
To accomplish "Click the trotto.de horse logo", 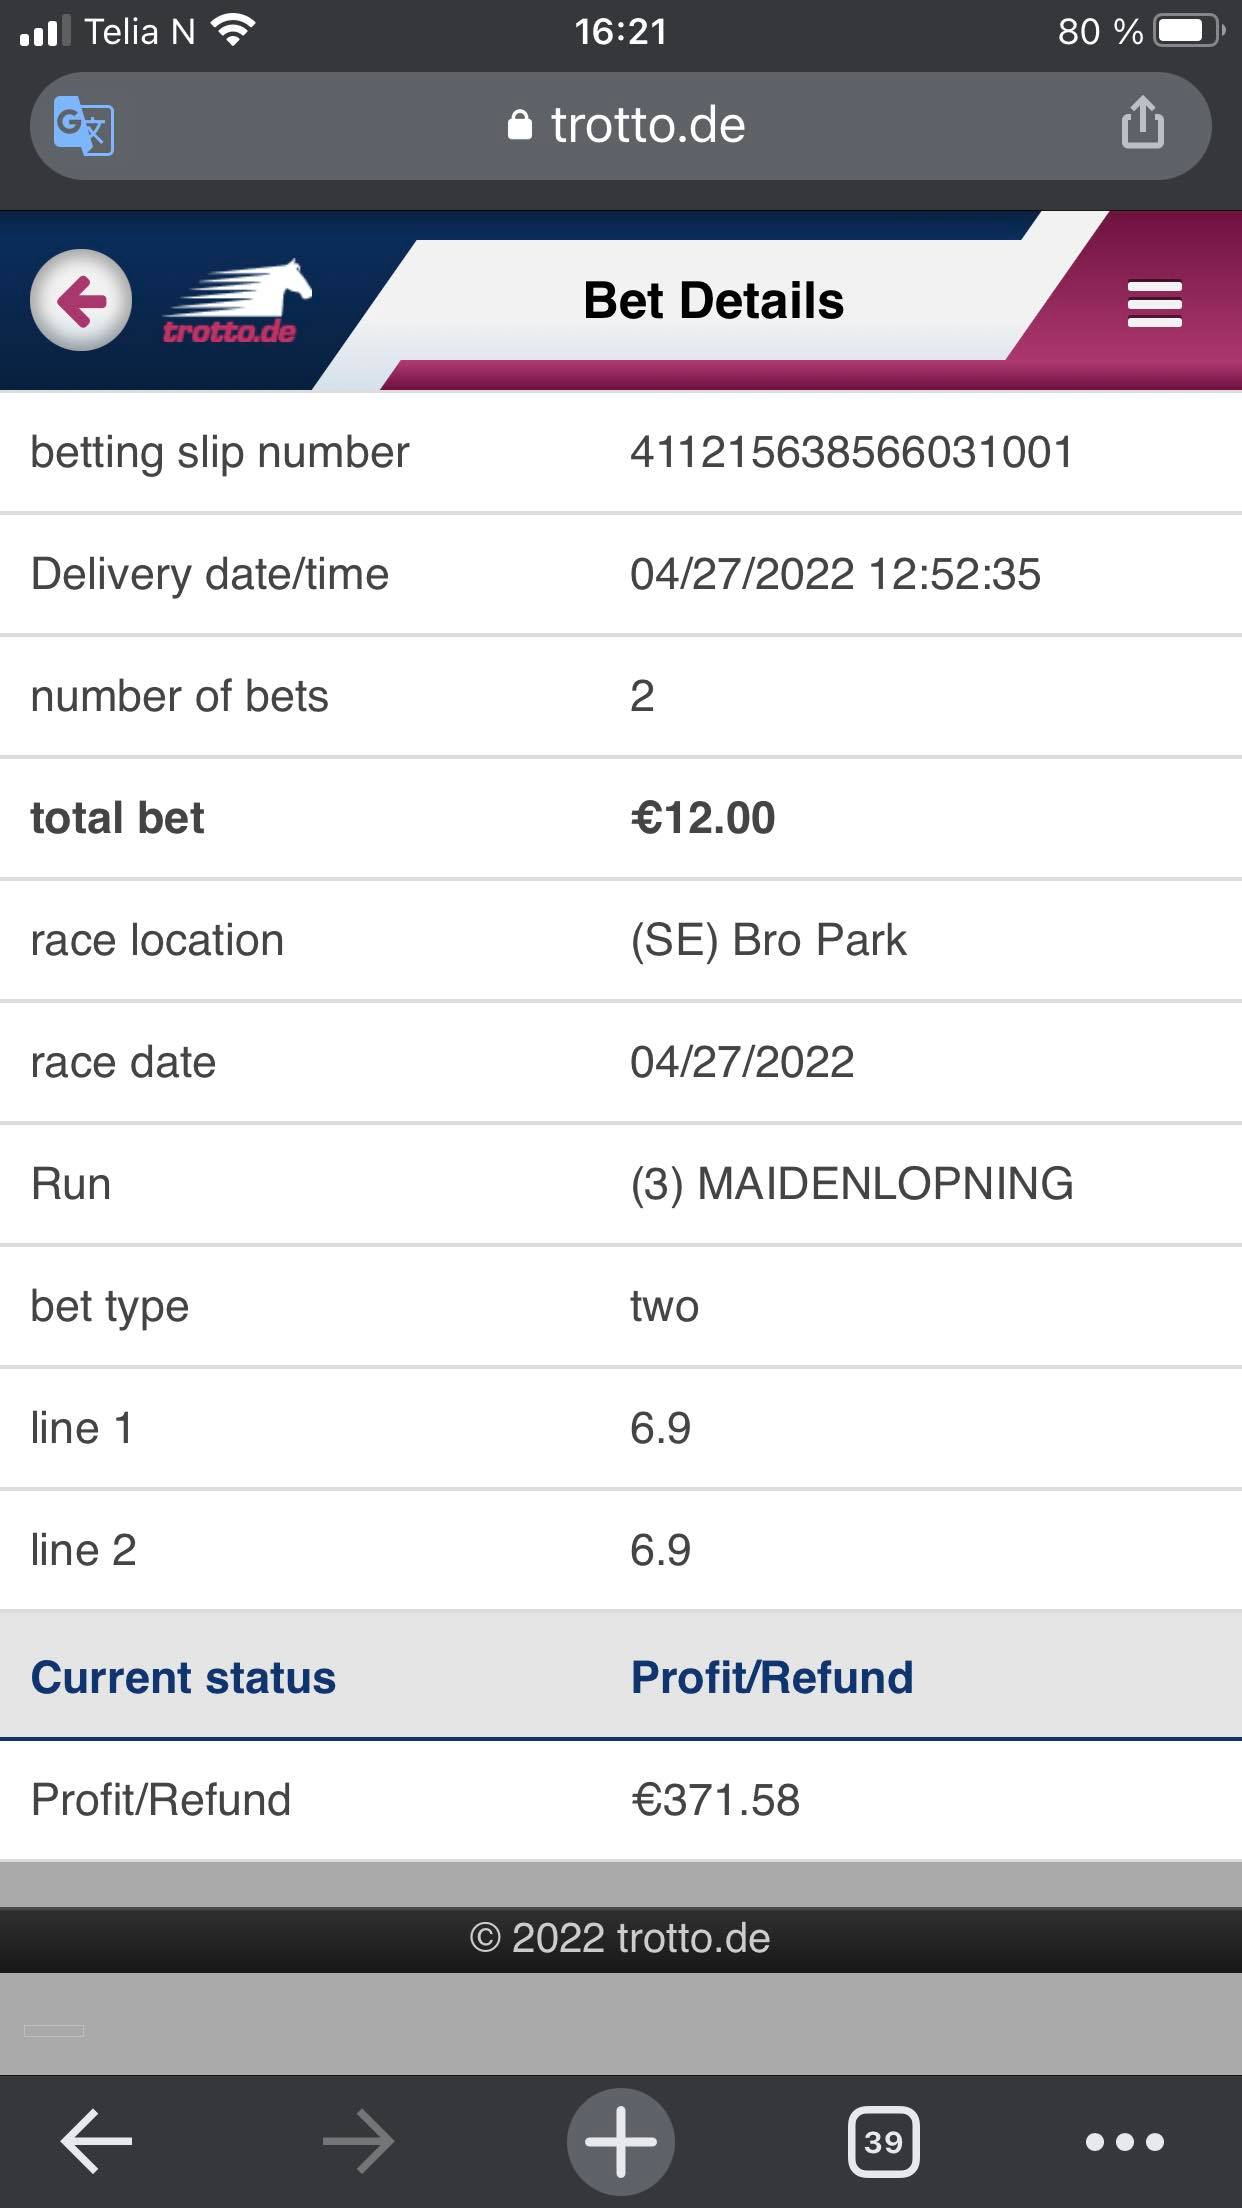I will click(x=238, y=302).
